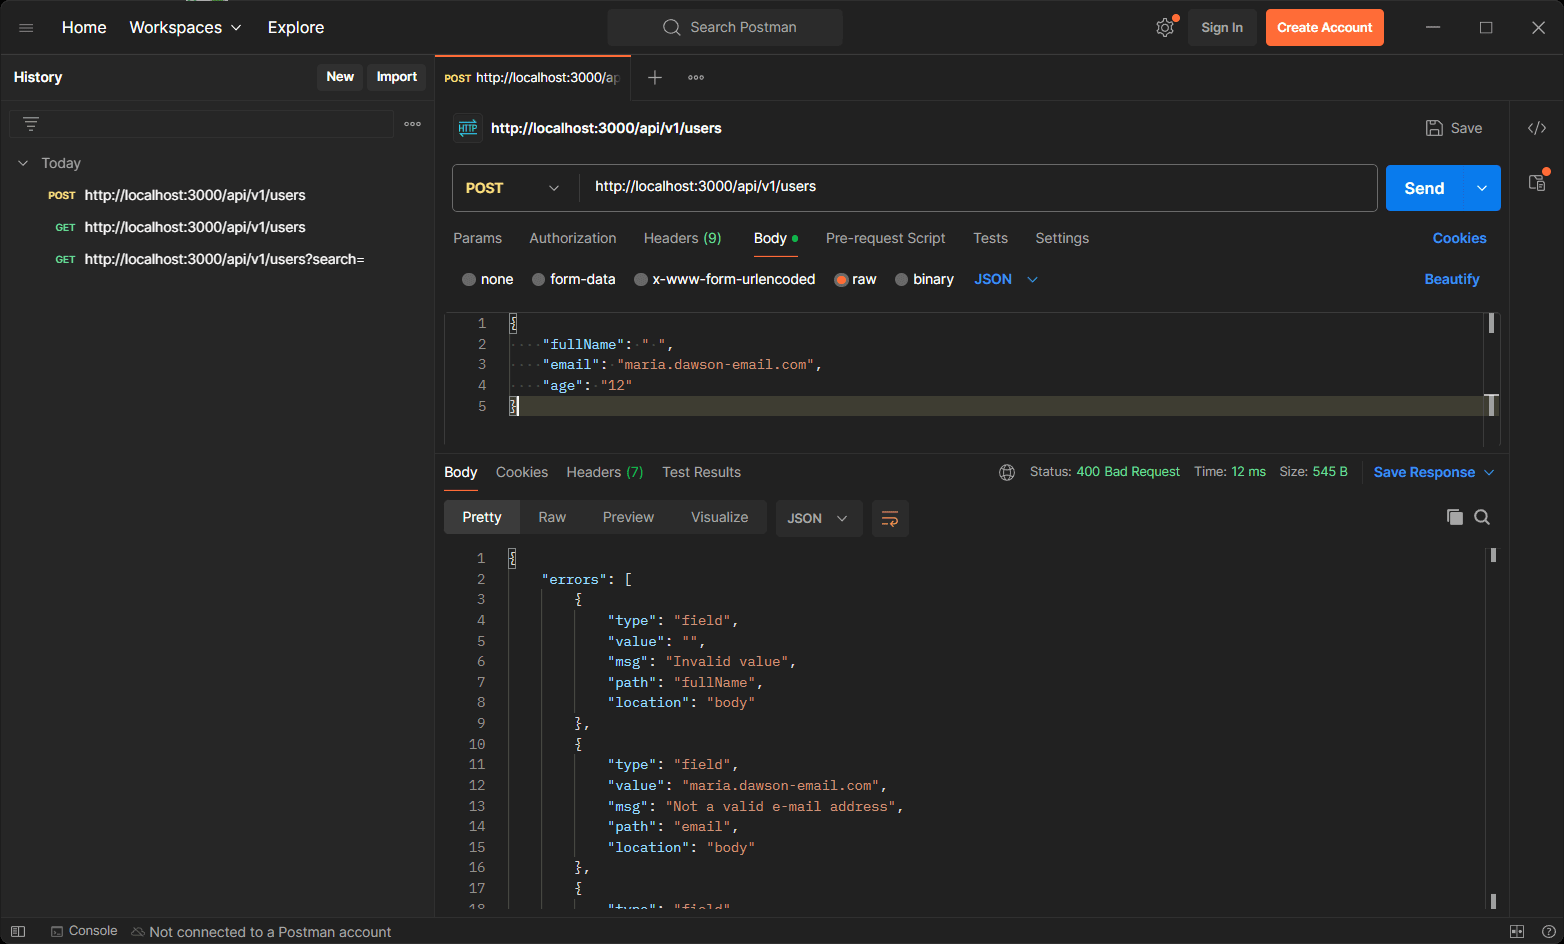Viewport: 1564px width, 944px height.
Task: Search the response with the magnifier icon
Action: 1482,517
